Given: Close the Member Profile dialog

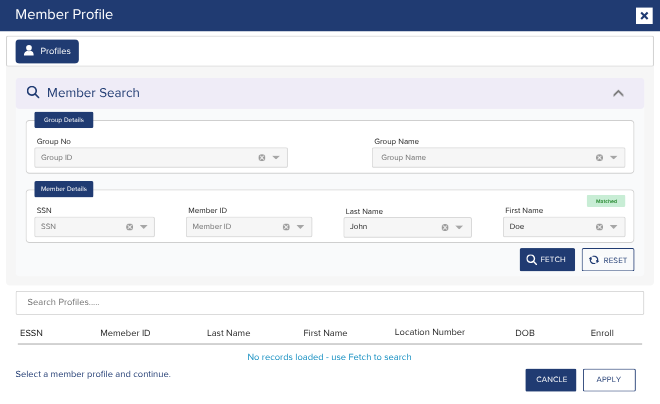Looking at the screenshot, I should tap(644, 16).
